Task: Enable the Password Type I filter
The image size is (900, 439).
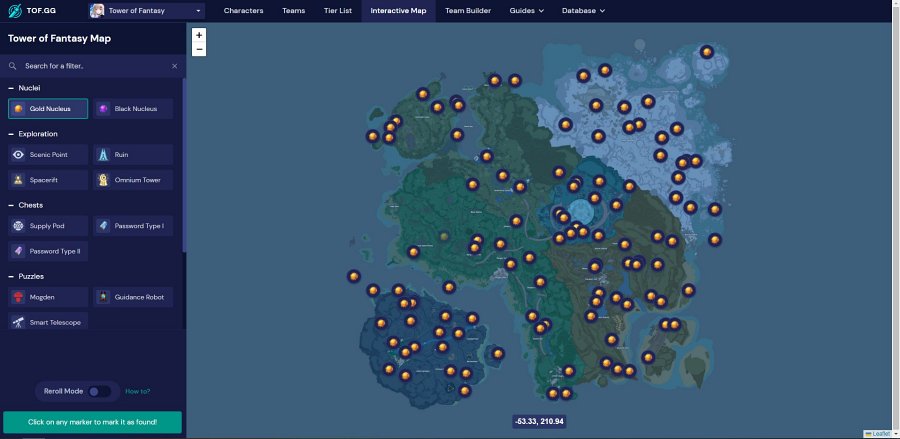Action: 133,226
